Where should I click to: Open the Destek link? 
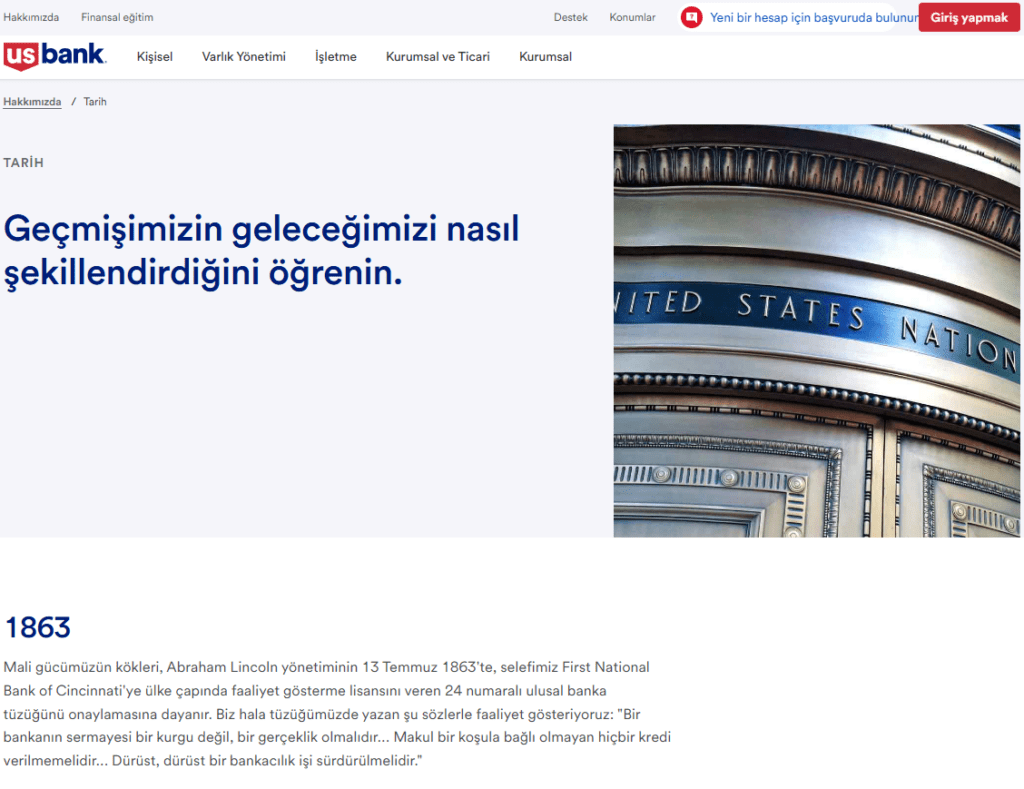click(570, 18)
